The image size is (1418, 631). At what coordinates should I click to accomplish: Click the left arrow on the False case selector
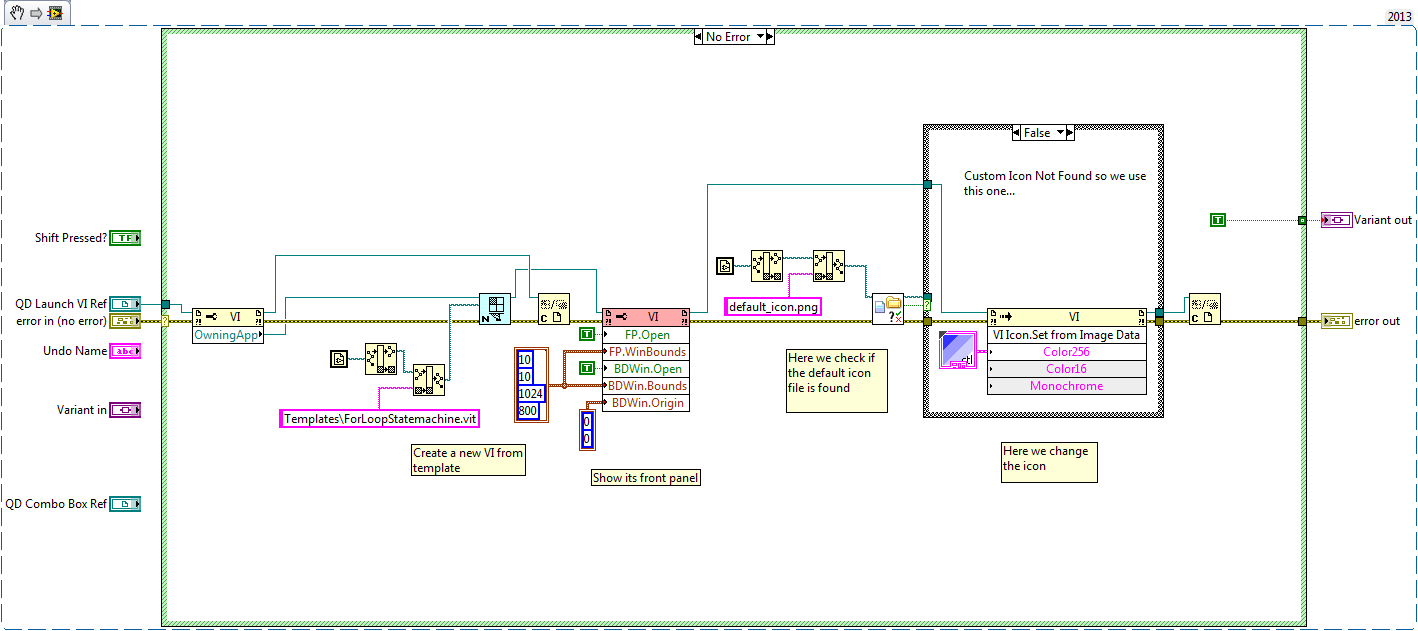pyautogui.click(x=1016, y=132)
